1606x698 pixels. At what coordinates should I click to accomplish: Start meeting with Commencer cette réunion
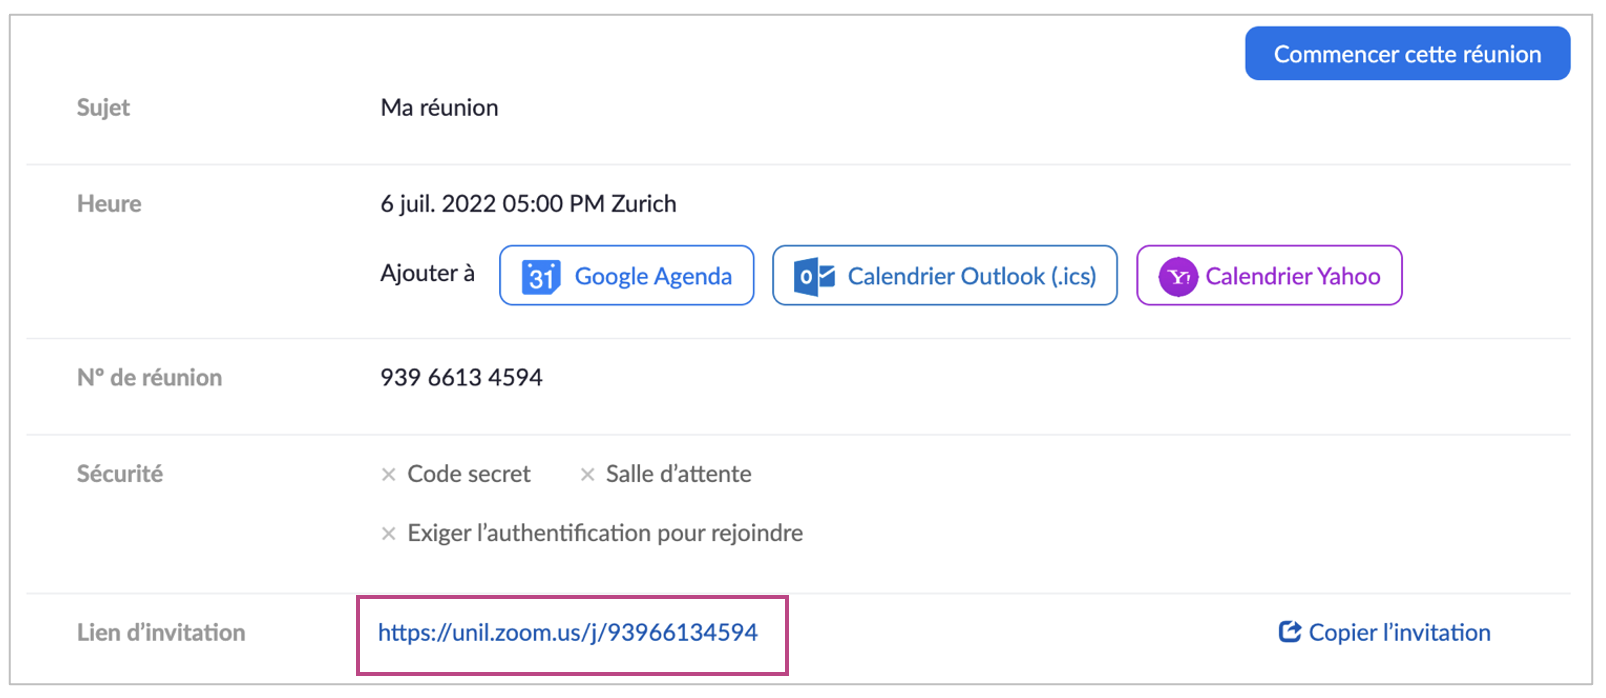pos(1406,54)
